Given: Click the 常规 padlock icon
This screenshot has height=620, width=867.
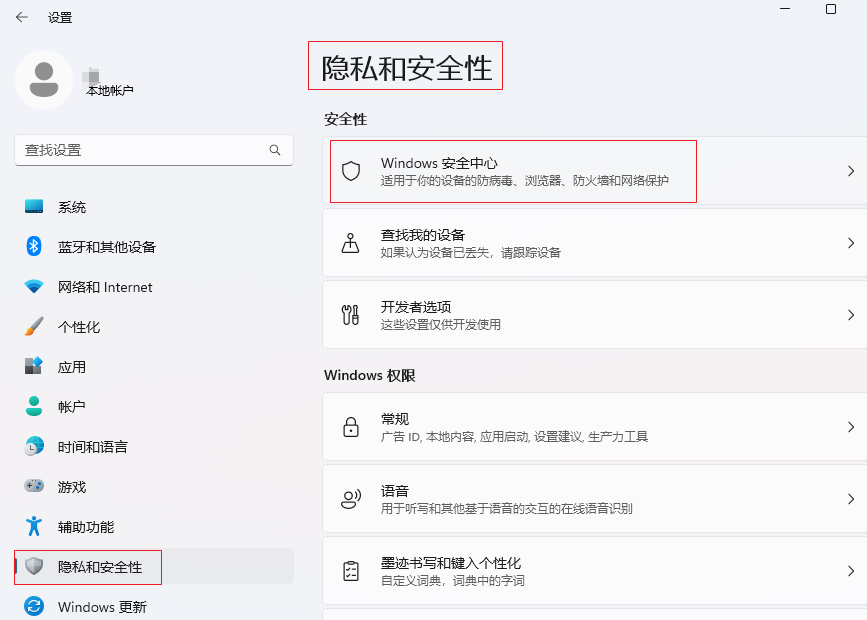Looking at the screenshot, I should click(351, 427).
